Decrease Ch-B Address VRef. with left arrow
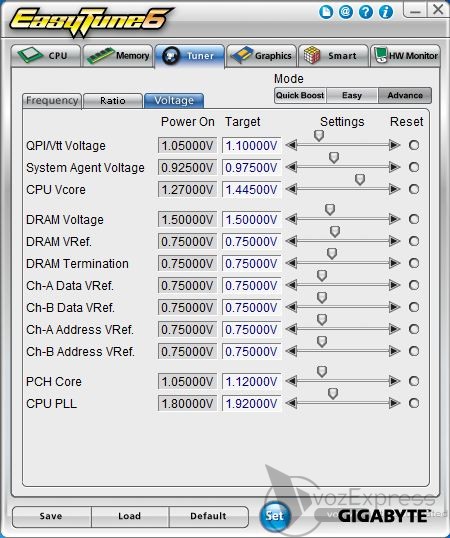 [x=291, y=351]
